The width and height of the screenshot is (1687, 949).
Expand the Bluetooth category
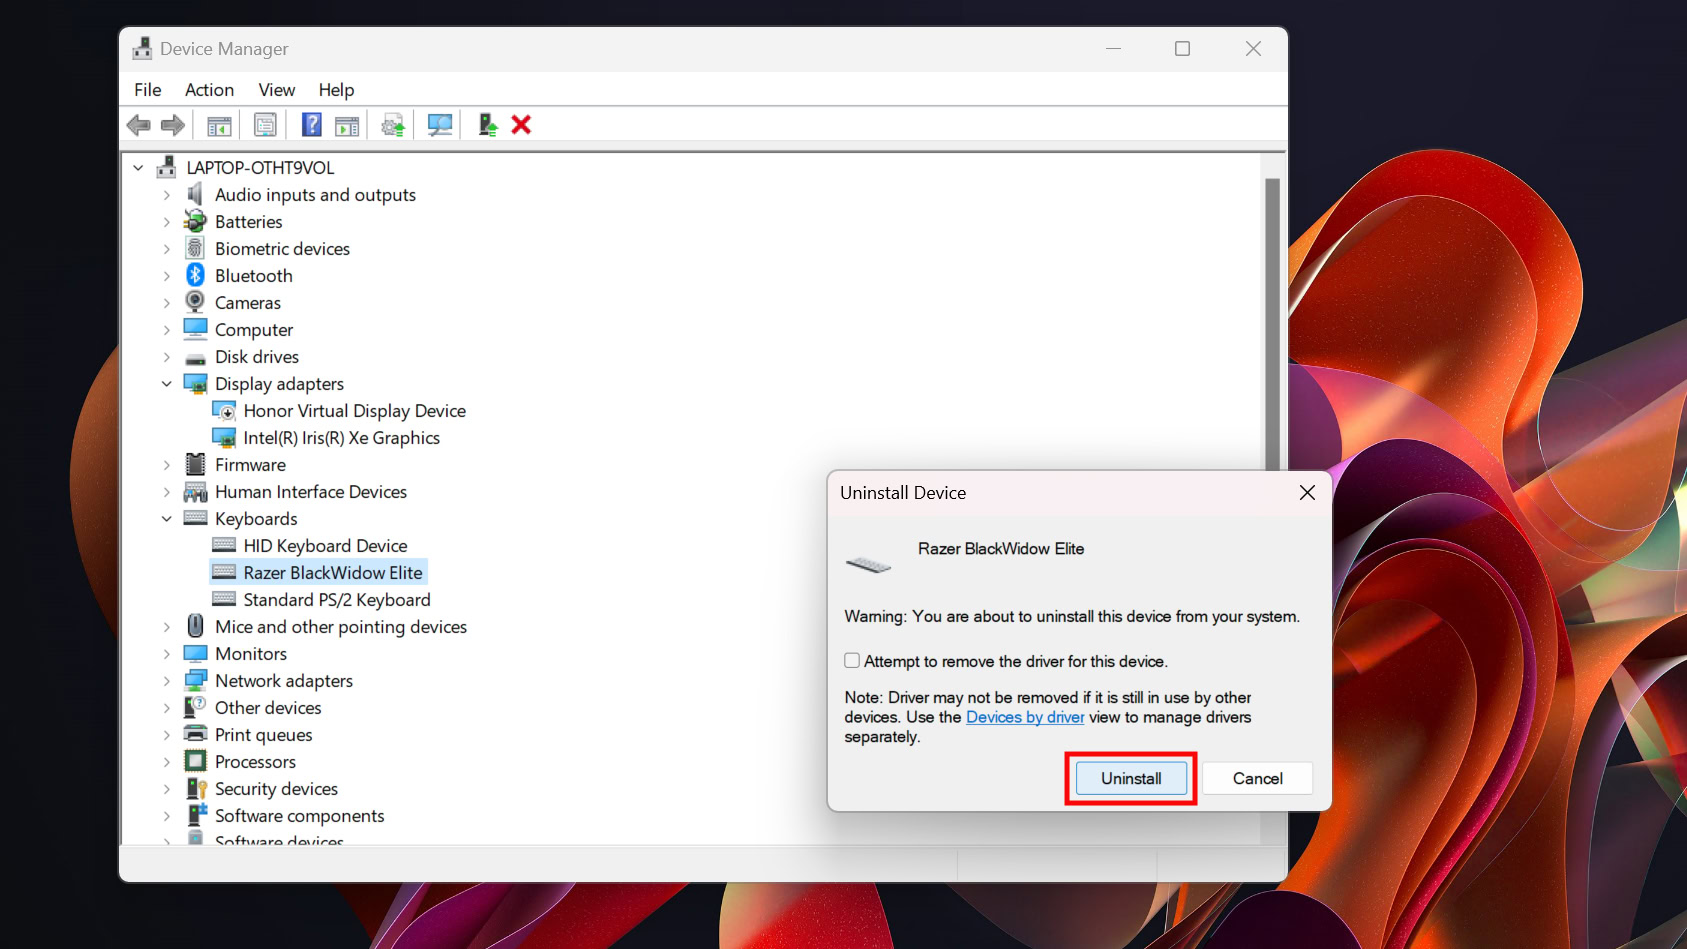pyautogui.click(x=167, y=276)
